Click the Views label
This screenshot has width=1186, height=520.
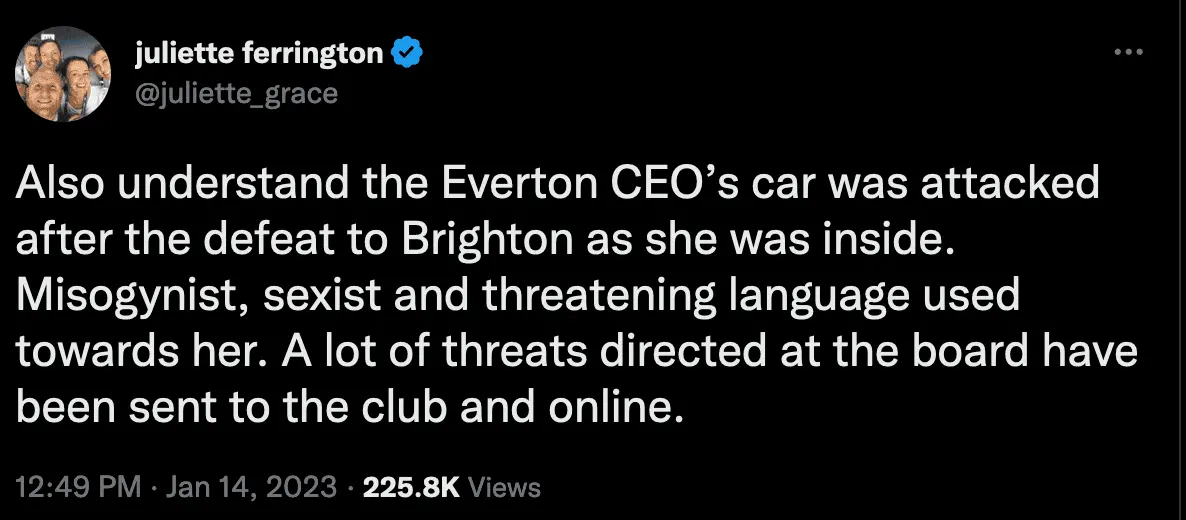click(504, 487)
